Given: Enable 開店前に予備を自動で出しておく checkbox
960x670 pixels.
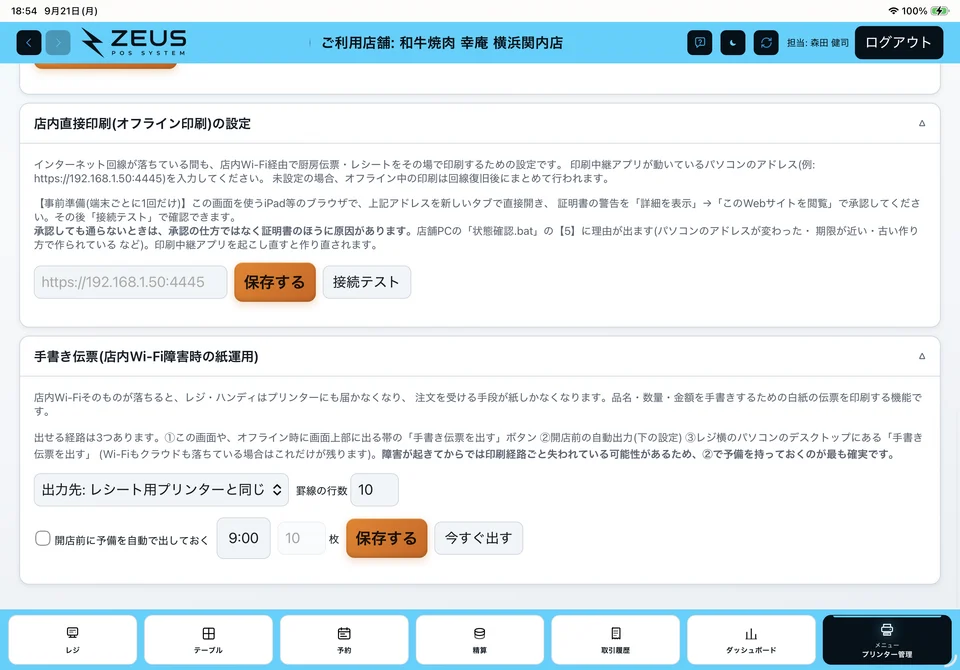Looking at the screenshot, I should 42,538.
